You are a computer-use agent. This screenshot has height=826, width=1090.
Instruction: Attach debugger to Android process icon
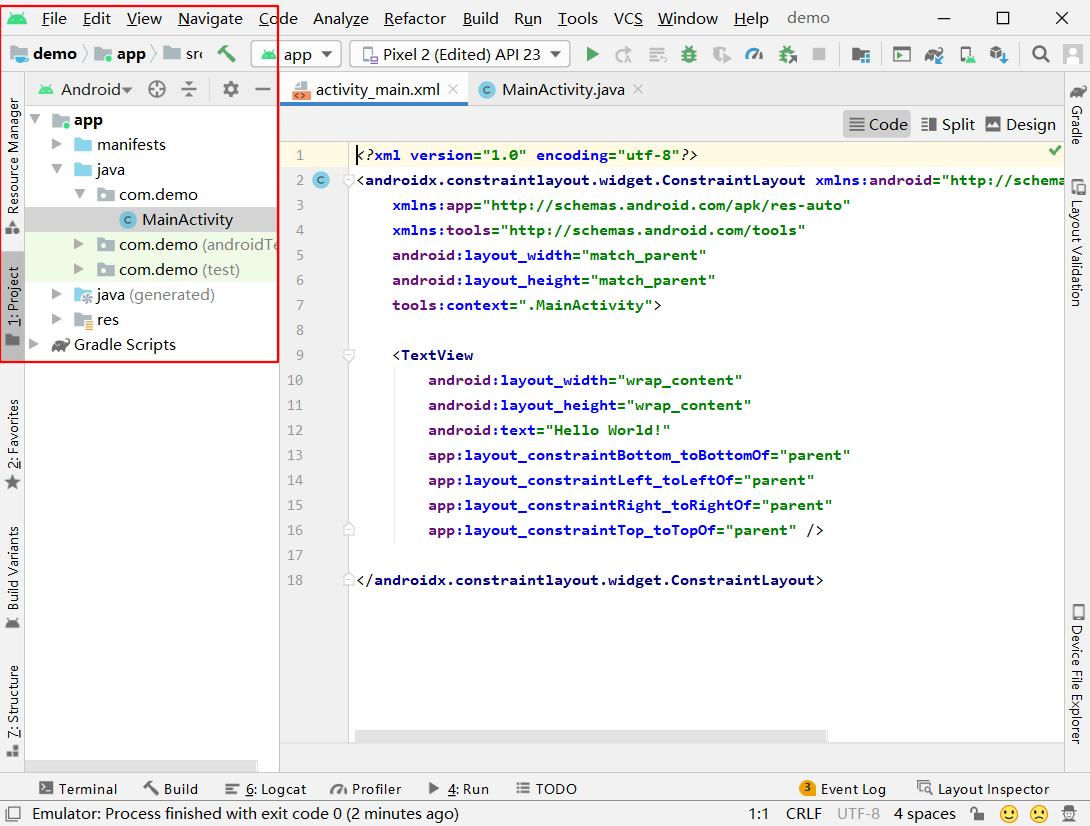point(788,54)
